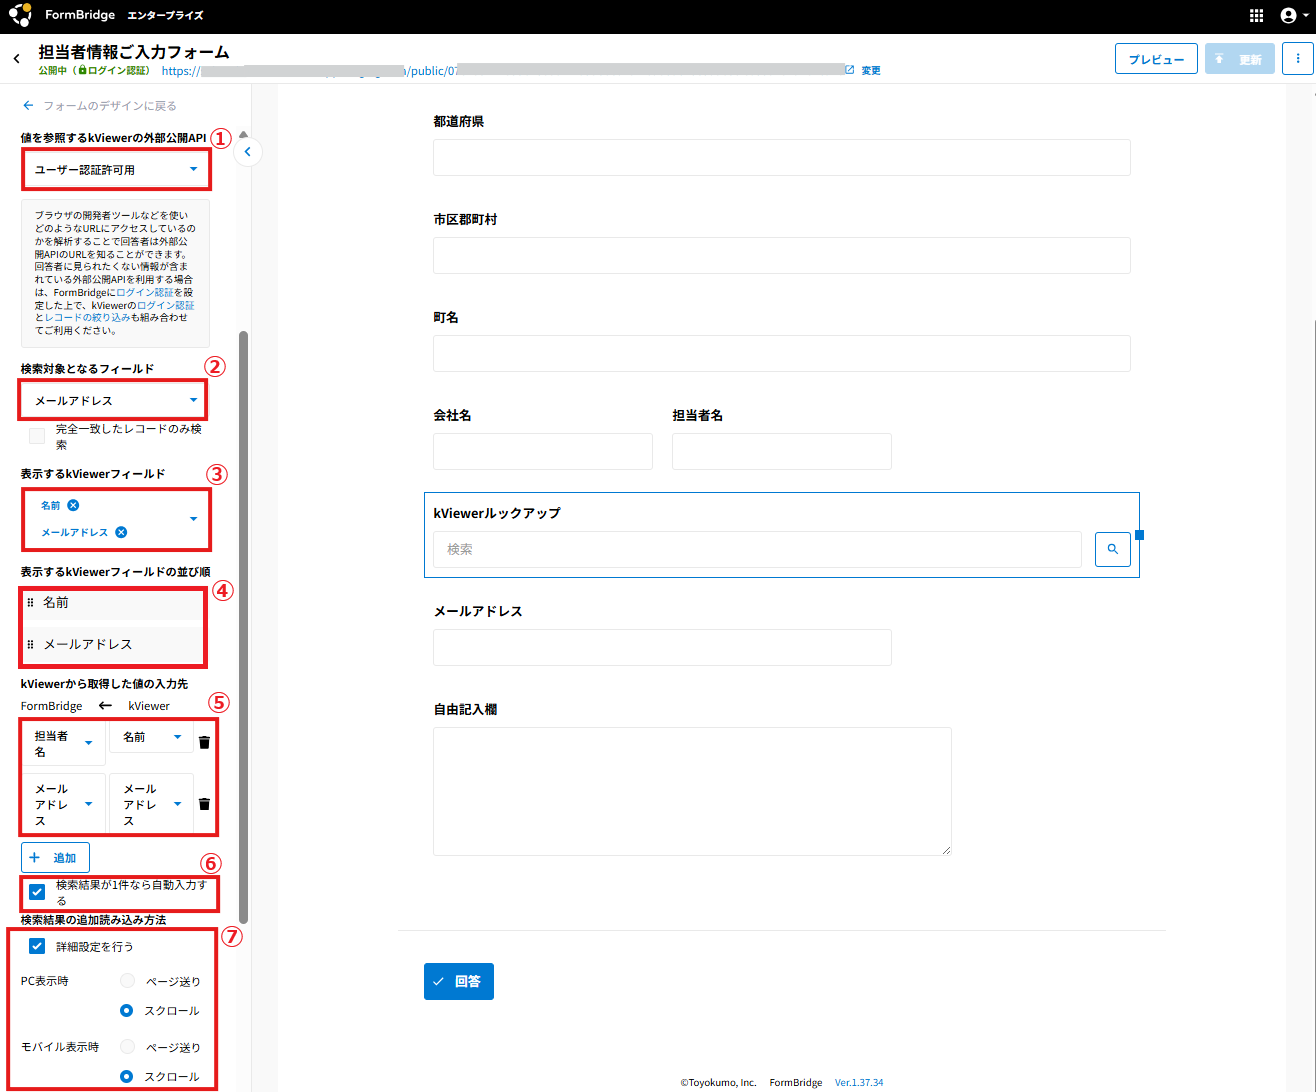The height and width of the screenshot is (1092, 1316).
Task: Open the three-dot more options menu
Action: pos(1298,59)
